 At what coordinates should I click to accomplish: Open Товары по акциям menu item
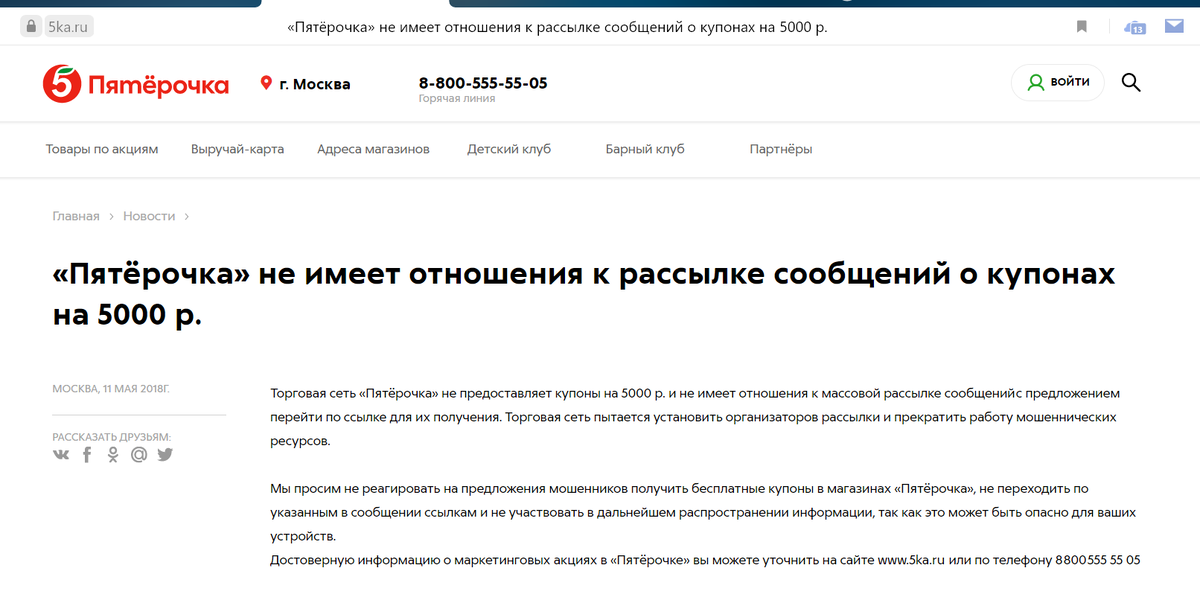(102, 149)
